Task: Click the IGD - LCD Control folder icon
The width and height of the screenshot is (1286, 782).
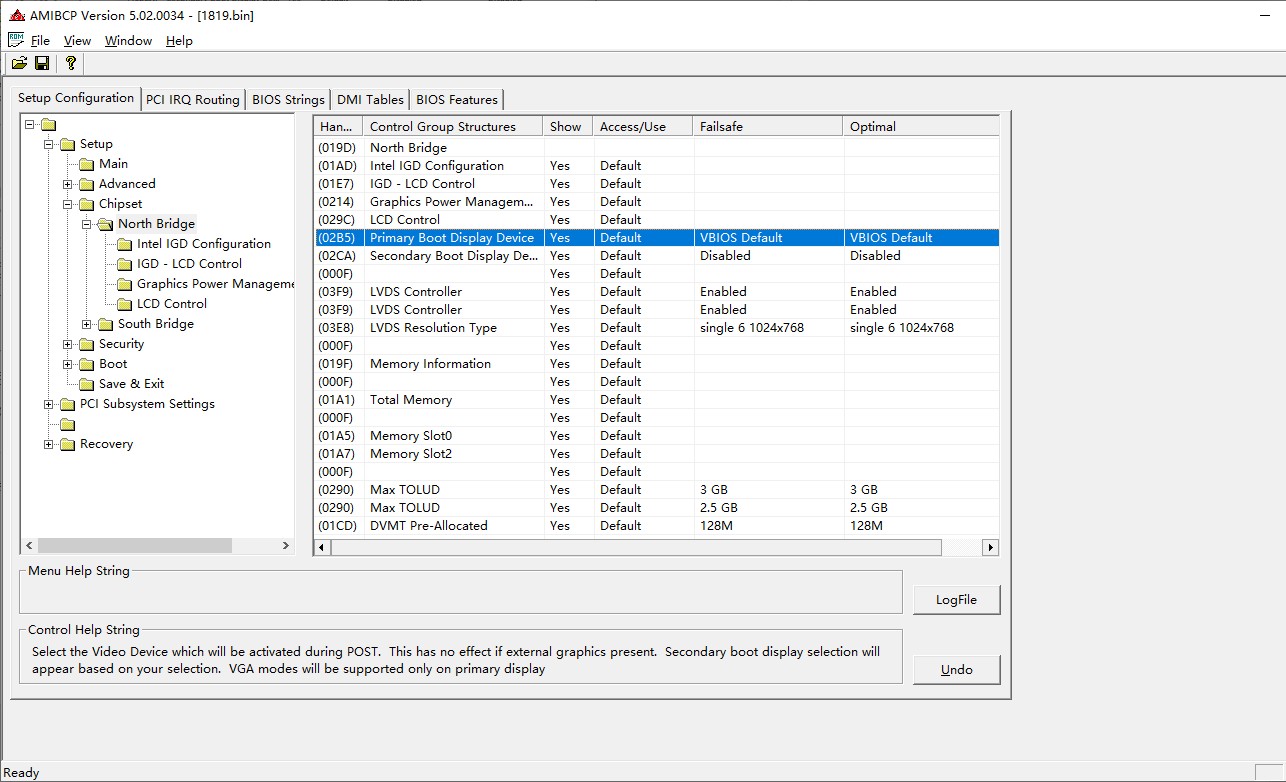Action: coord(125,264)
